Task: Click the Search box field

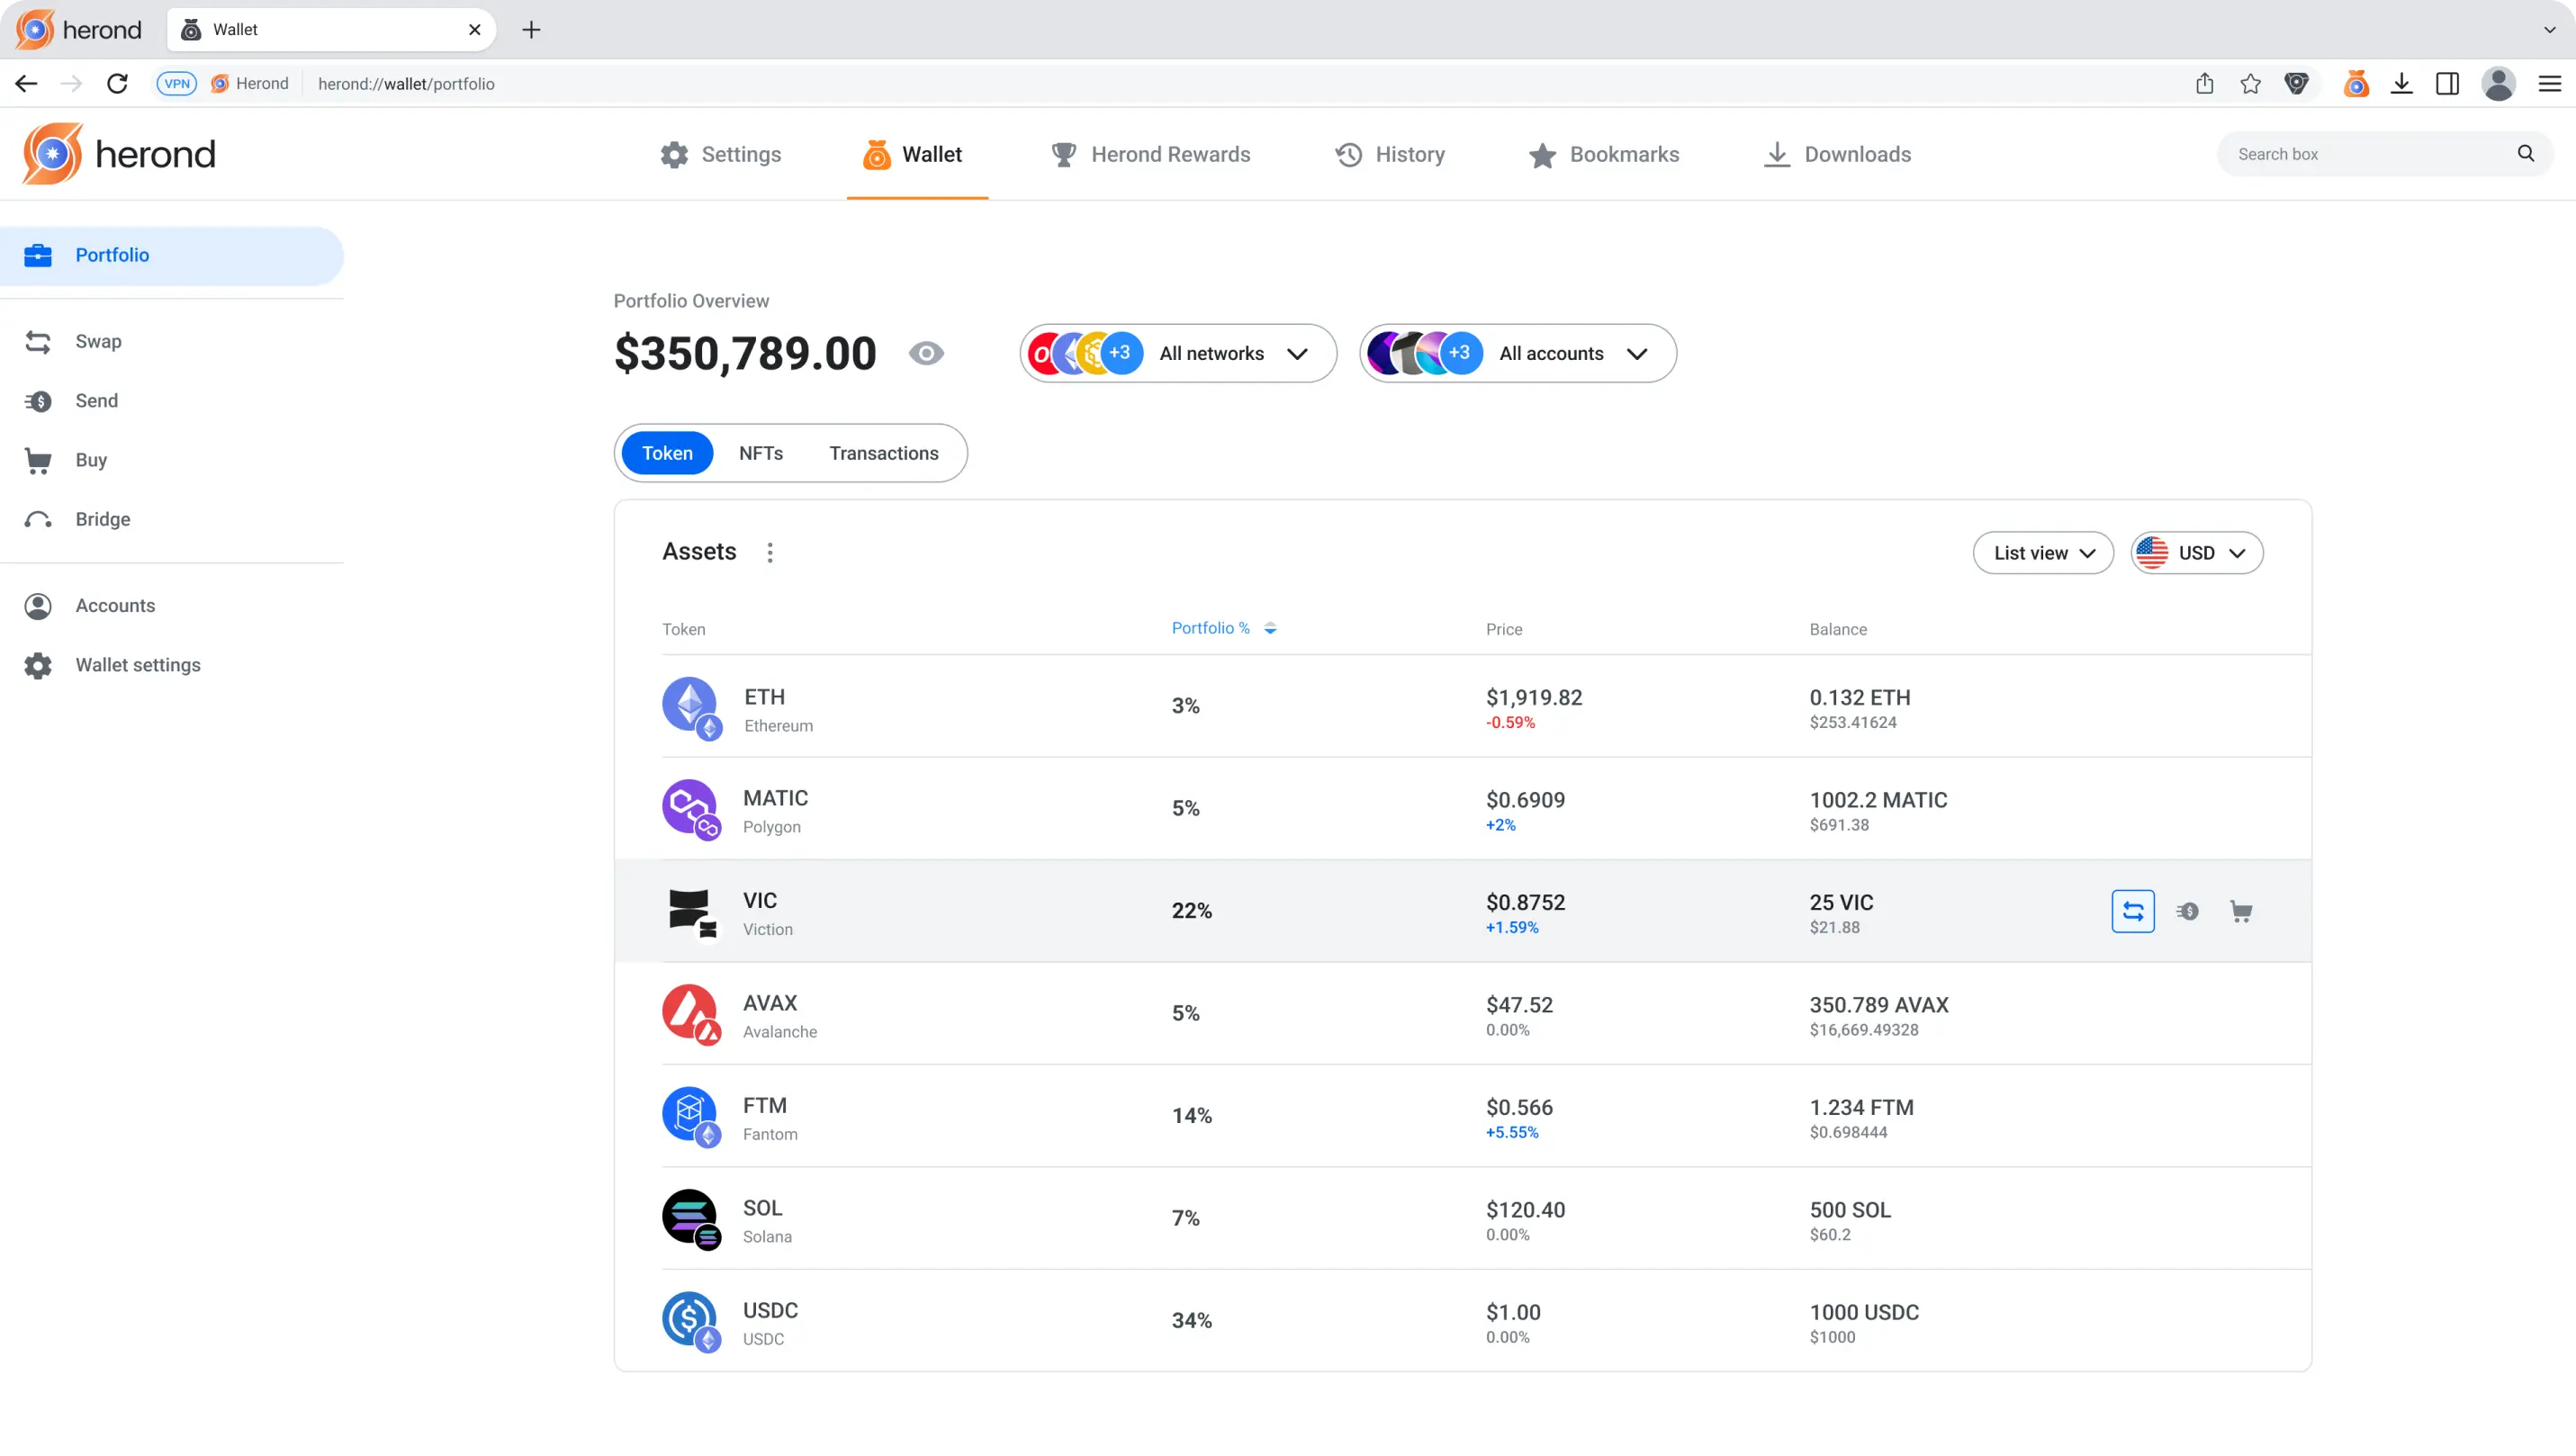Action: click(x=2385, y=154)
